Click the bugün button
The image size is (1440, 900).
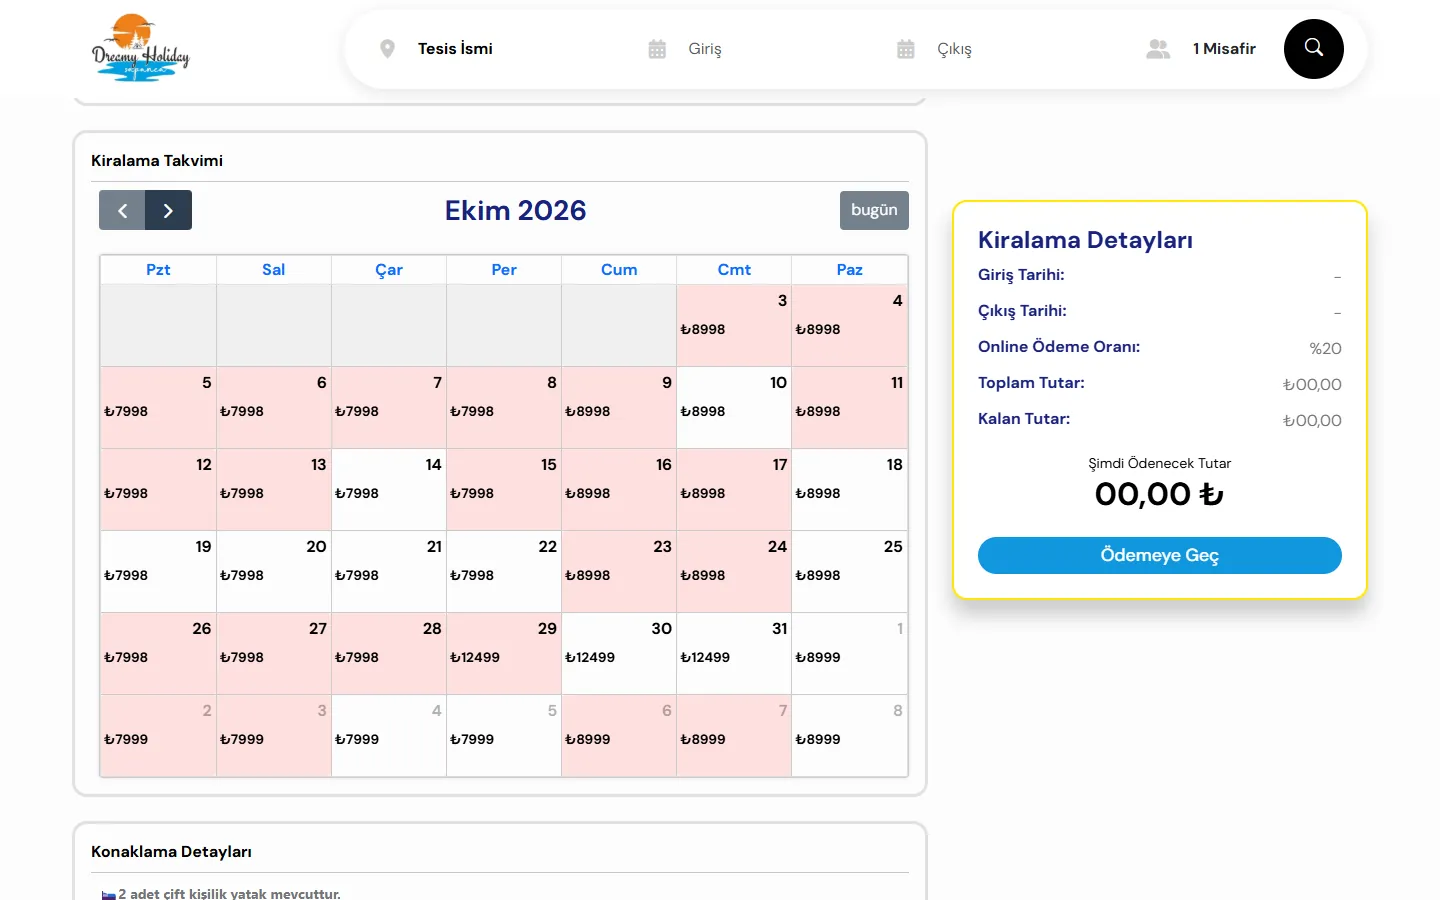[874, 210]
